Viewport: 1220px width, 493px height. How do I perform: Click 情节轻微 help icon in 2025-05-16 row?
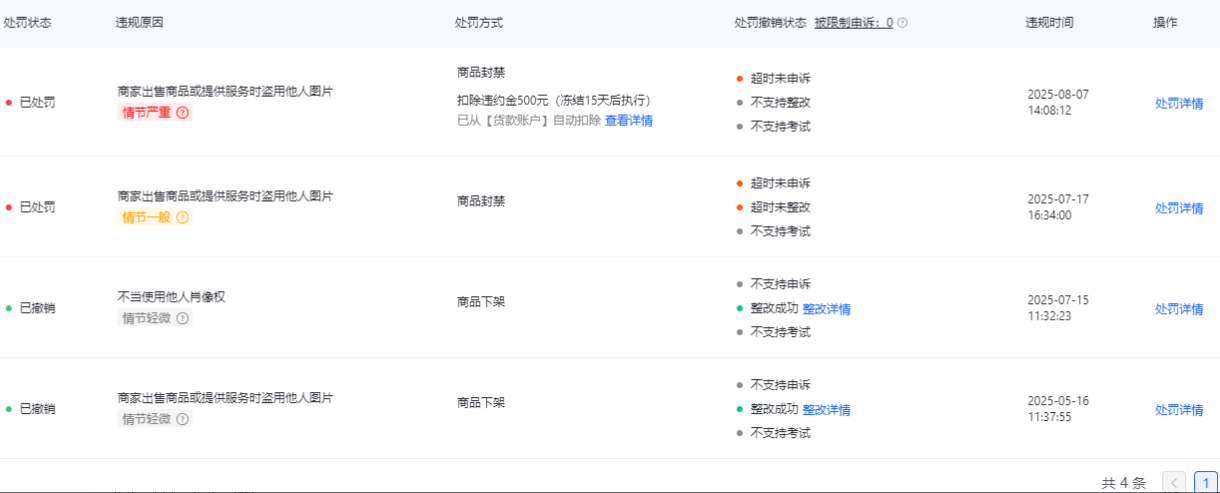182,420
